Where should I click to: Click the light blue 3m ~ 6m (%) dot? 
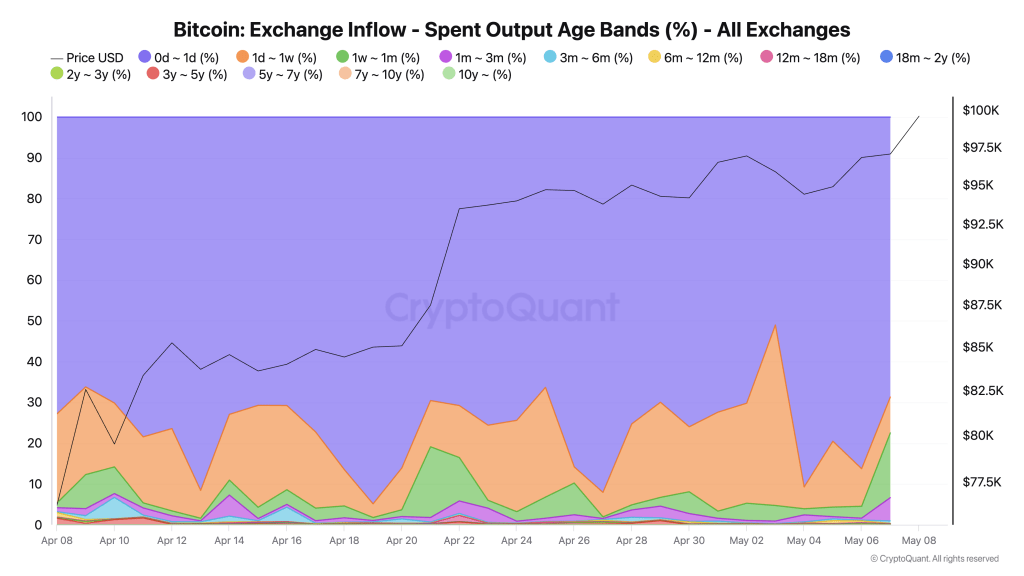tap(551, 57)
